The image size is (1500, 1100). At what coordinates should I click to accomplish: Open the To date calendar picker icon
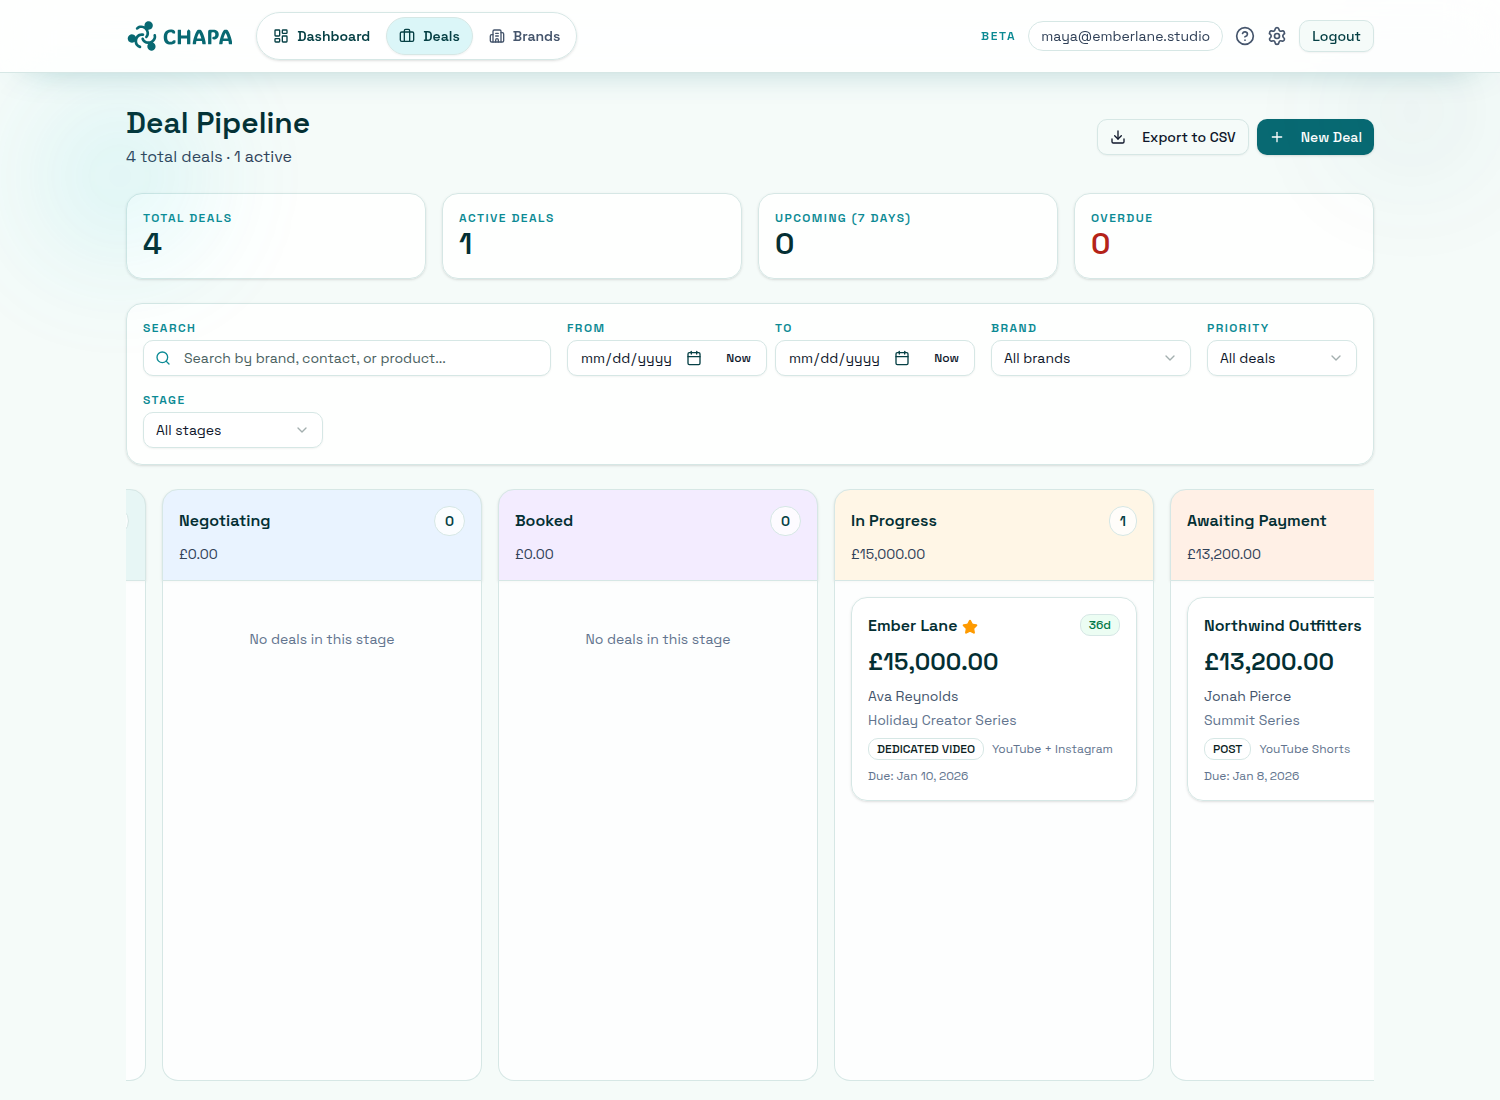(x=902, y=357)
